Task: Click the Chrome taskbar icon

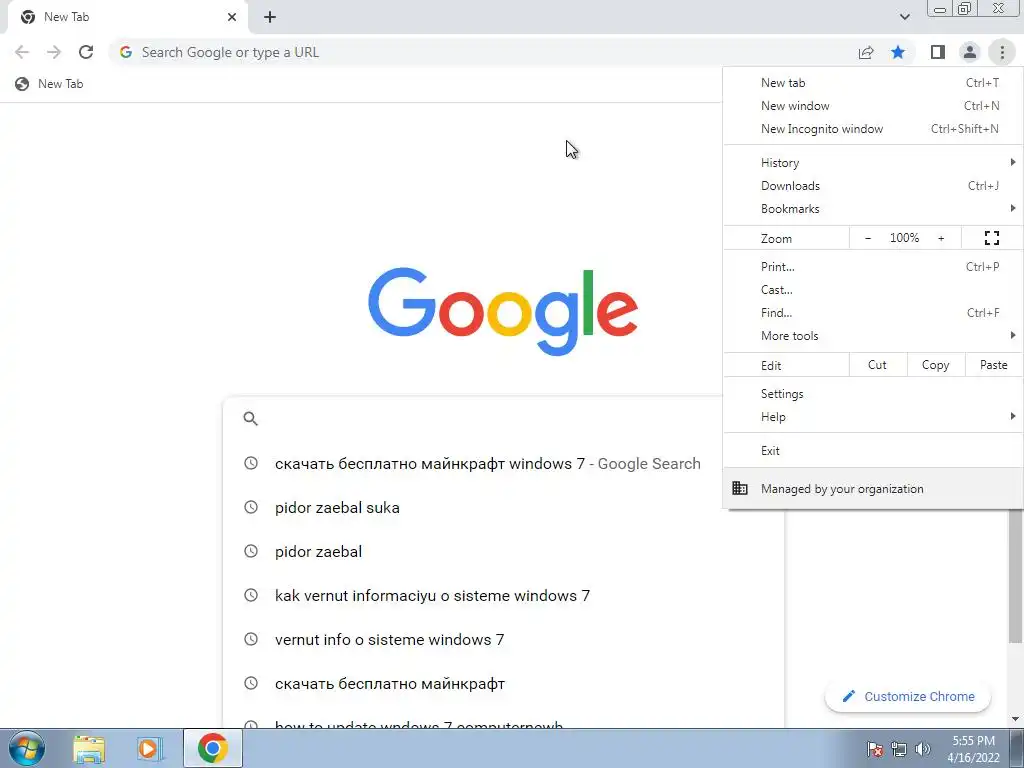Action: (x=212, y=748)
